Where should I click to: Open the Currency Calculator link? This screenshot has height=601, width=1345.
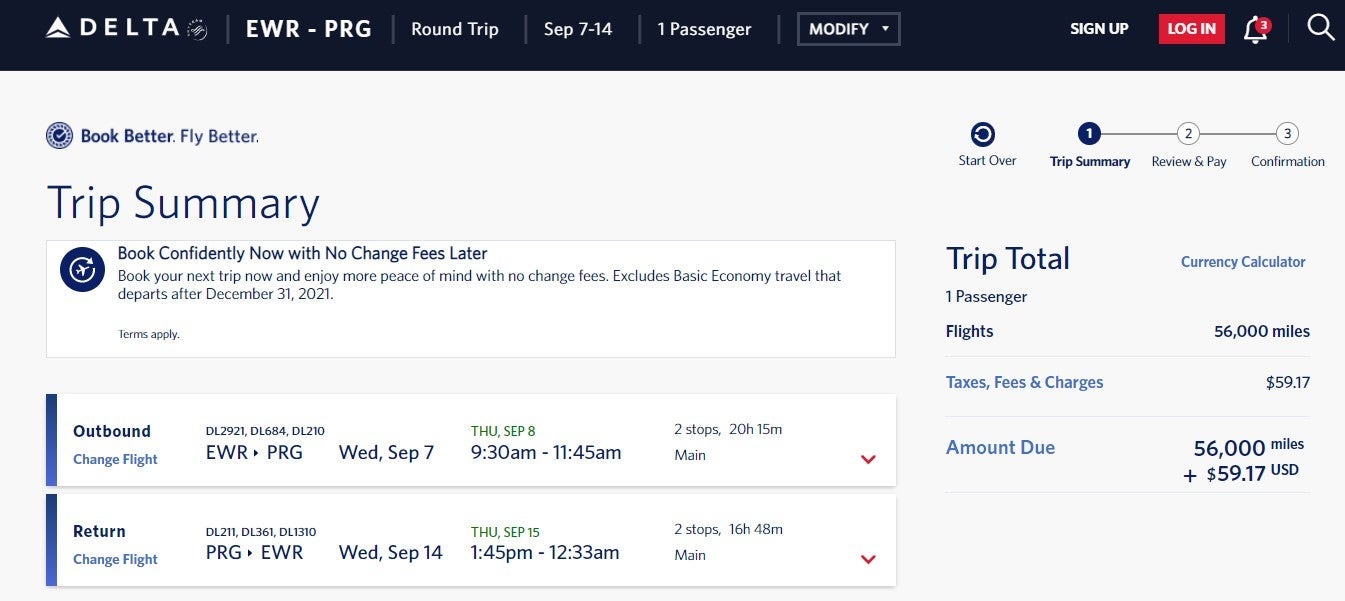(x=1243, y=262)
